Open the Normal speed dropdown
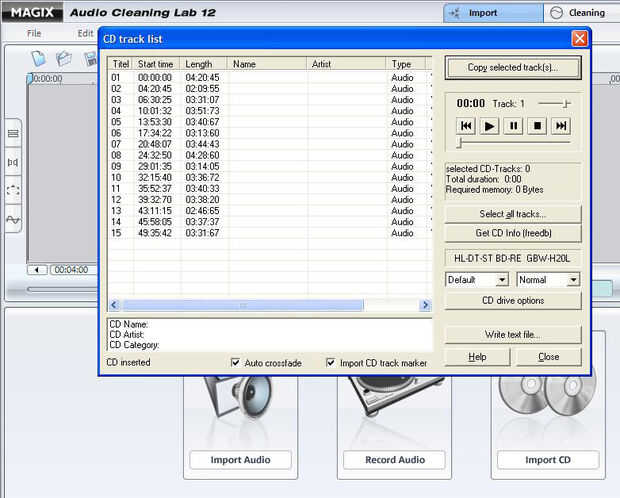The height and width of the screenshot is (498, 620). tap(548, 280)
